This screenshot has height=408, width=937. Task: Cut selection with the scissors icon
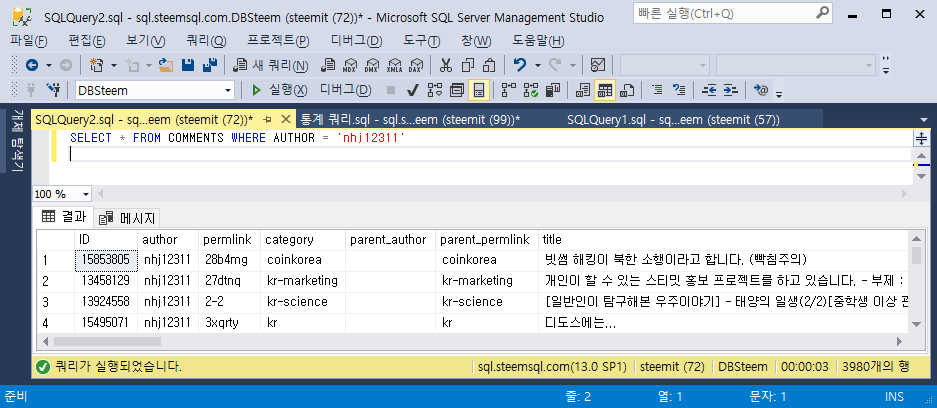446,65
